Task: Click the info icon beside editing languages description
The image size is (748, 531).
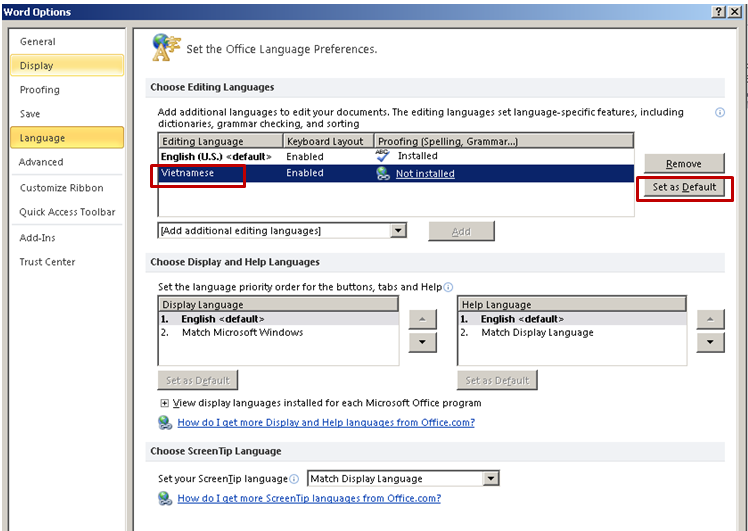Action: coord(720,113)
